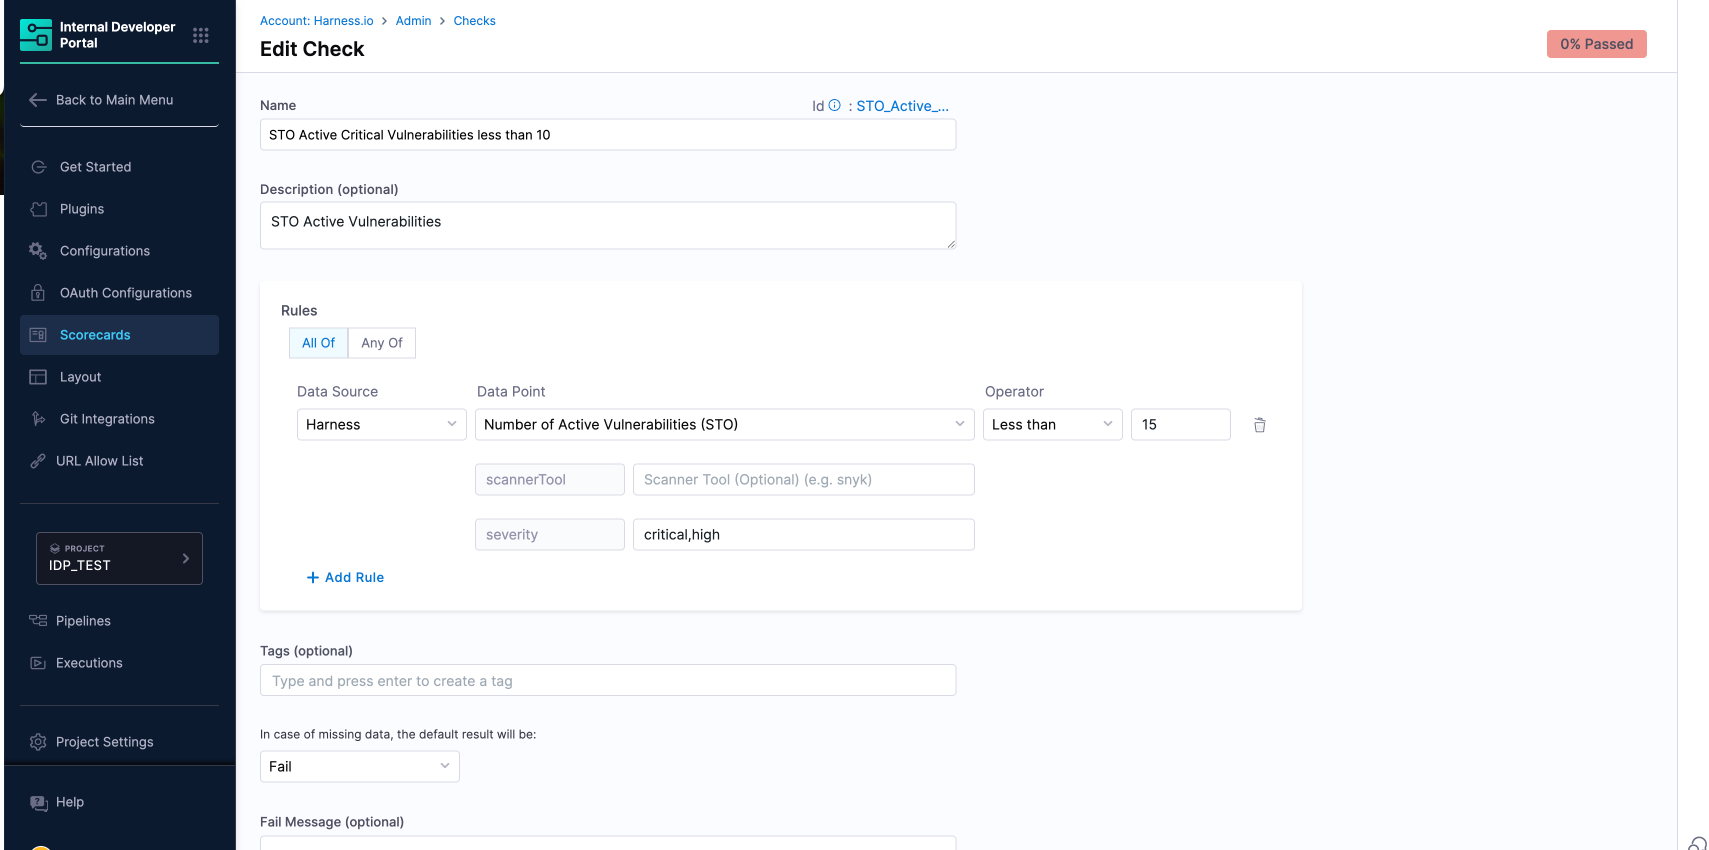This screenshot has height=850, width=1709.
Task: Click the OAuth Configurations lock icon
Action: [38, 293]
